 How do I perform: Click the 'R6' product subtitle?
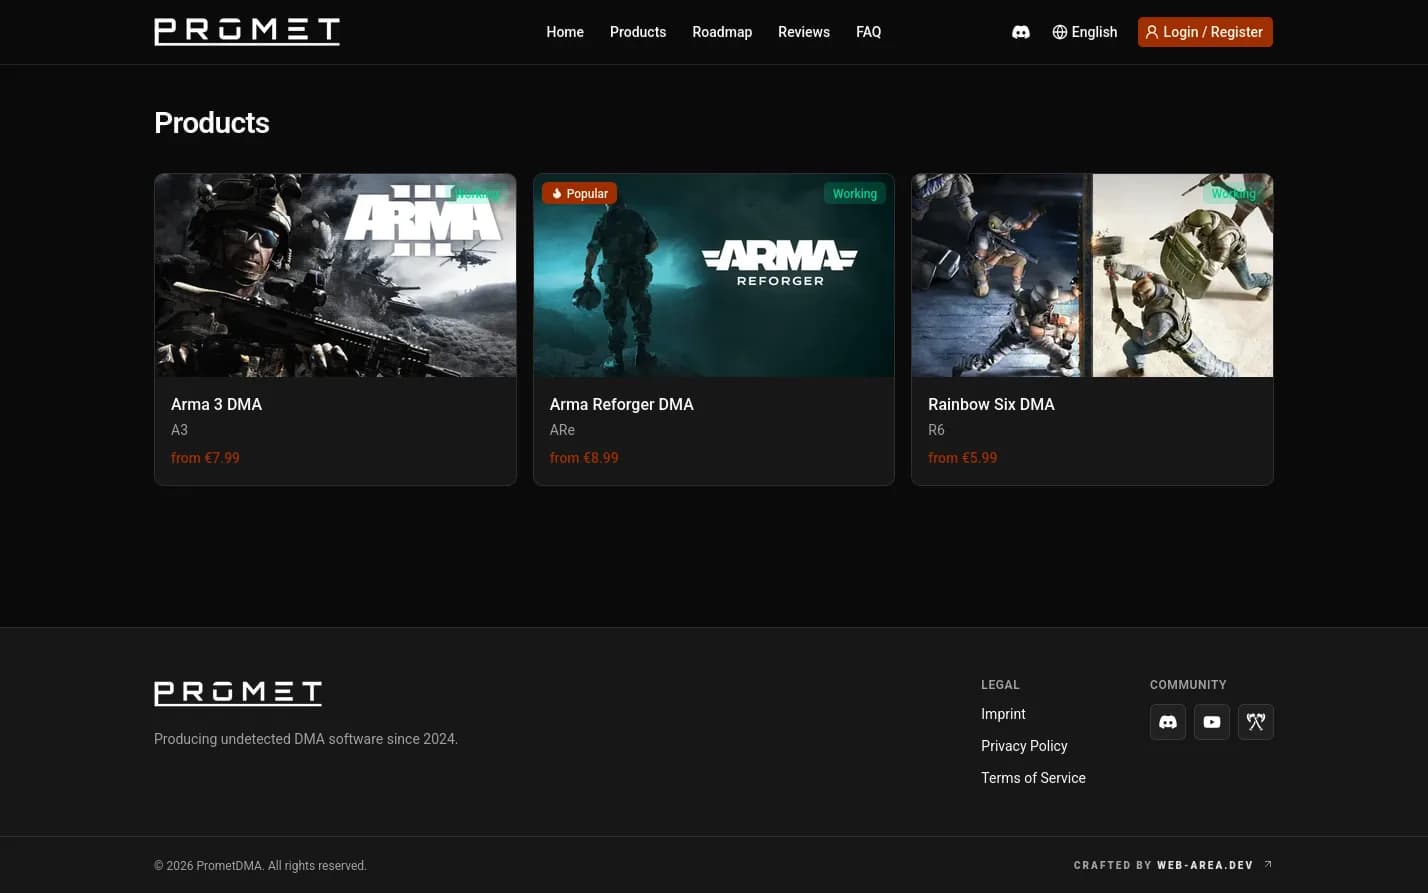point(936,430)
